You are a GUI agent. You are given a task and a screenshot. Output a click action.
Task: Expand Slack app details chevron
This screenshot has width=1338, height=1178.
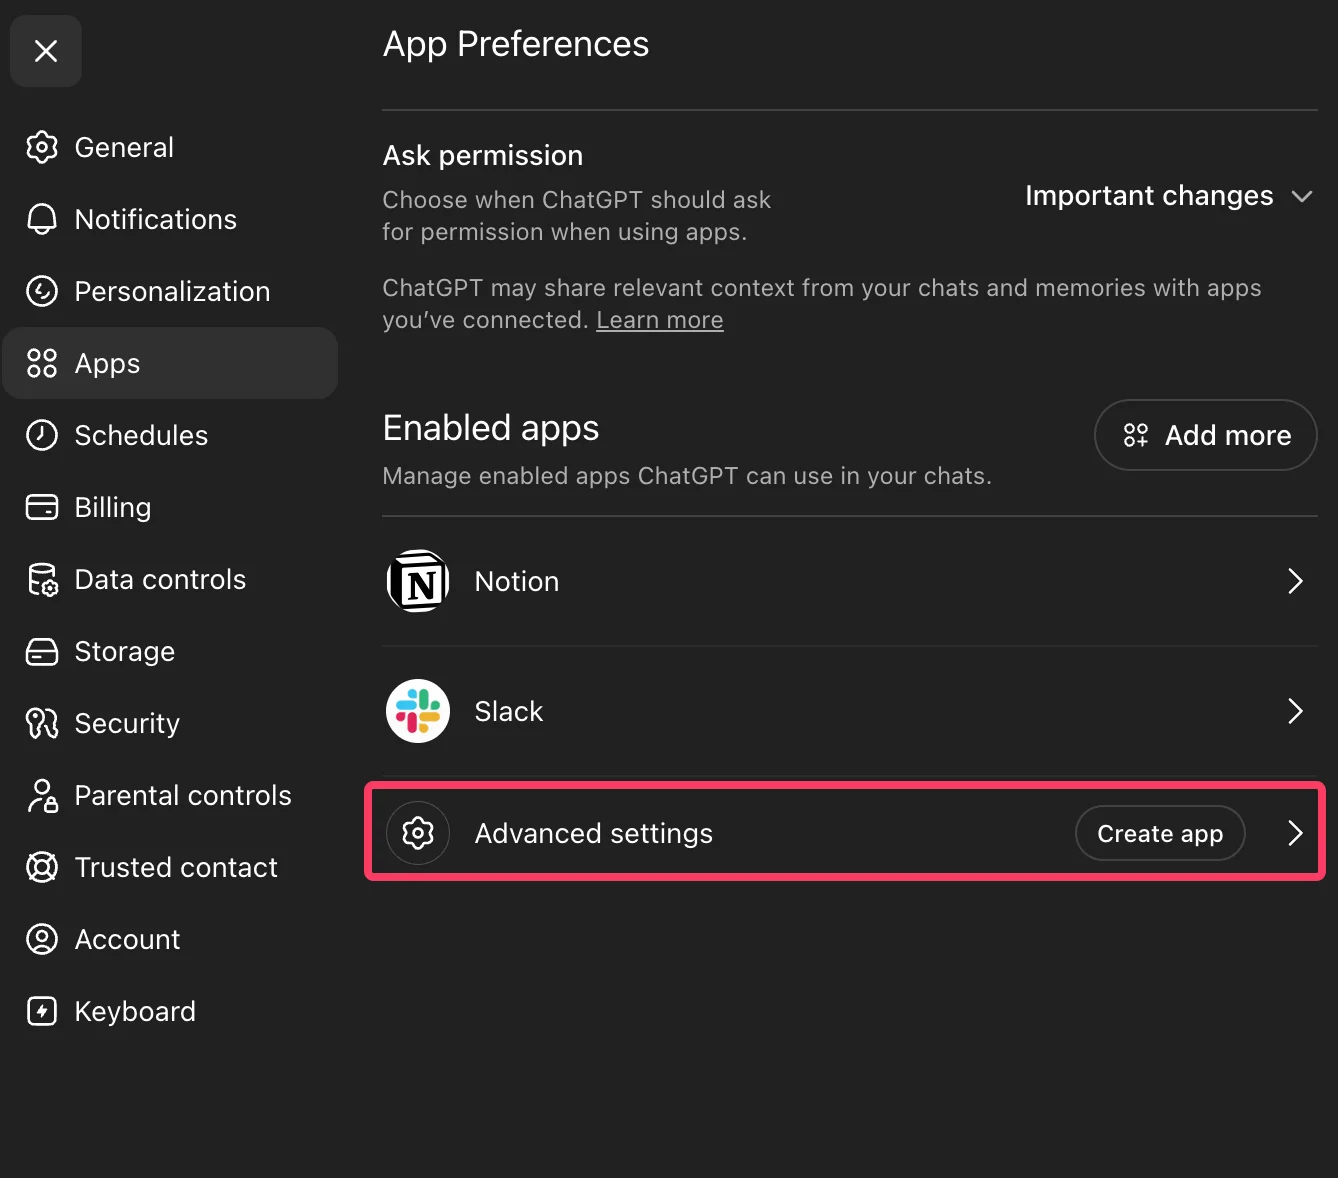tap(1295, 711)
